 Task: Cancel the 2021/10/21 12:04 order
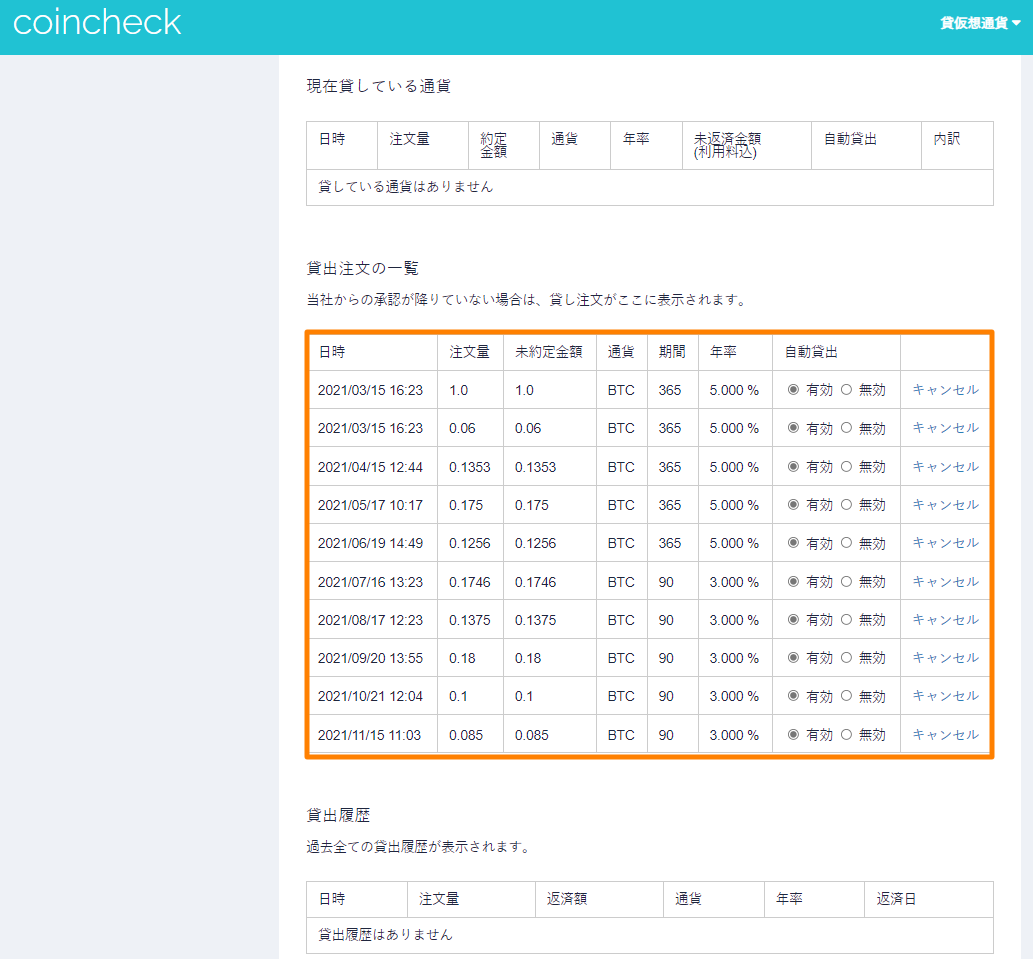(945, 696)
